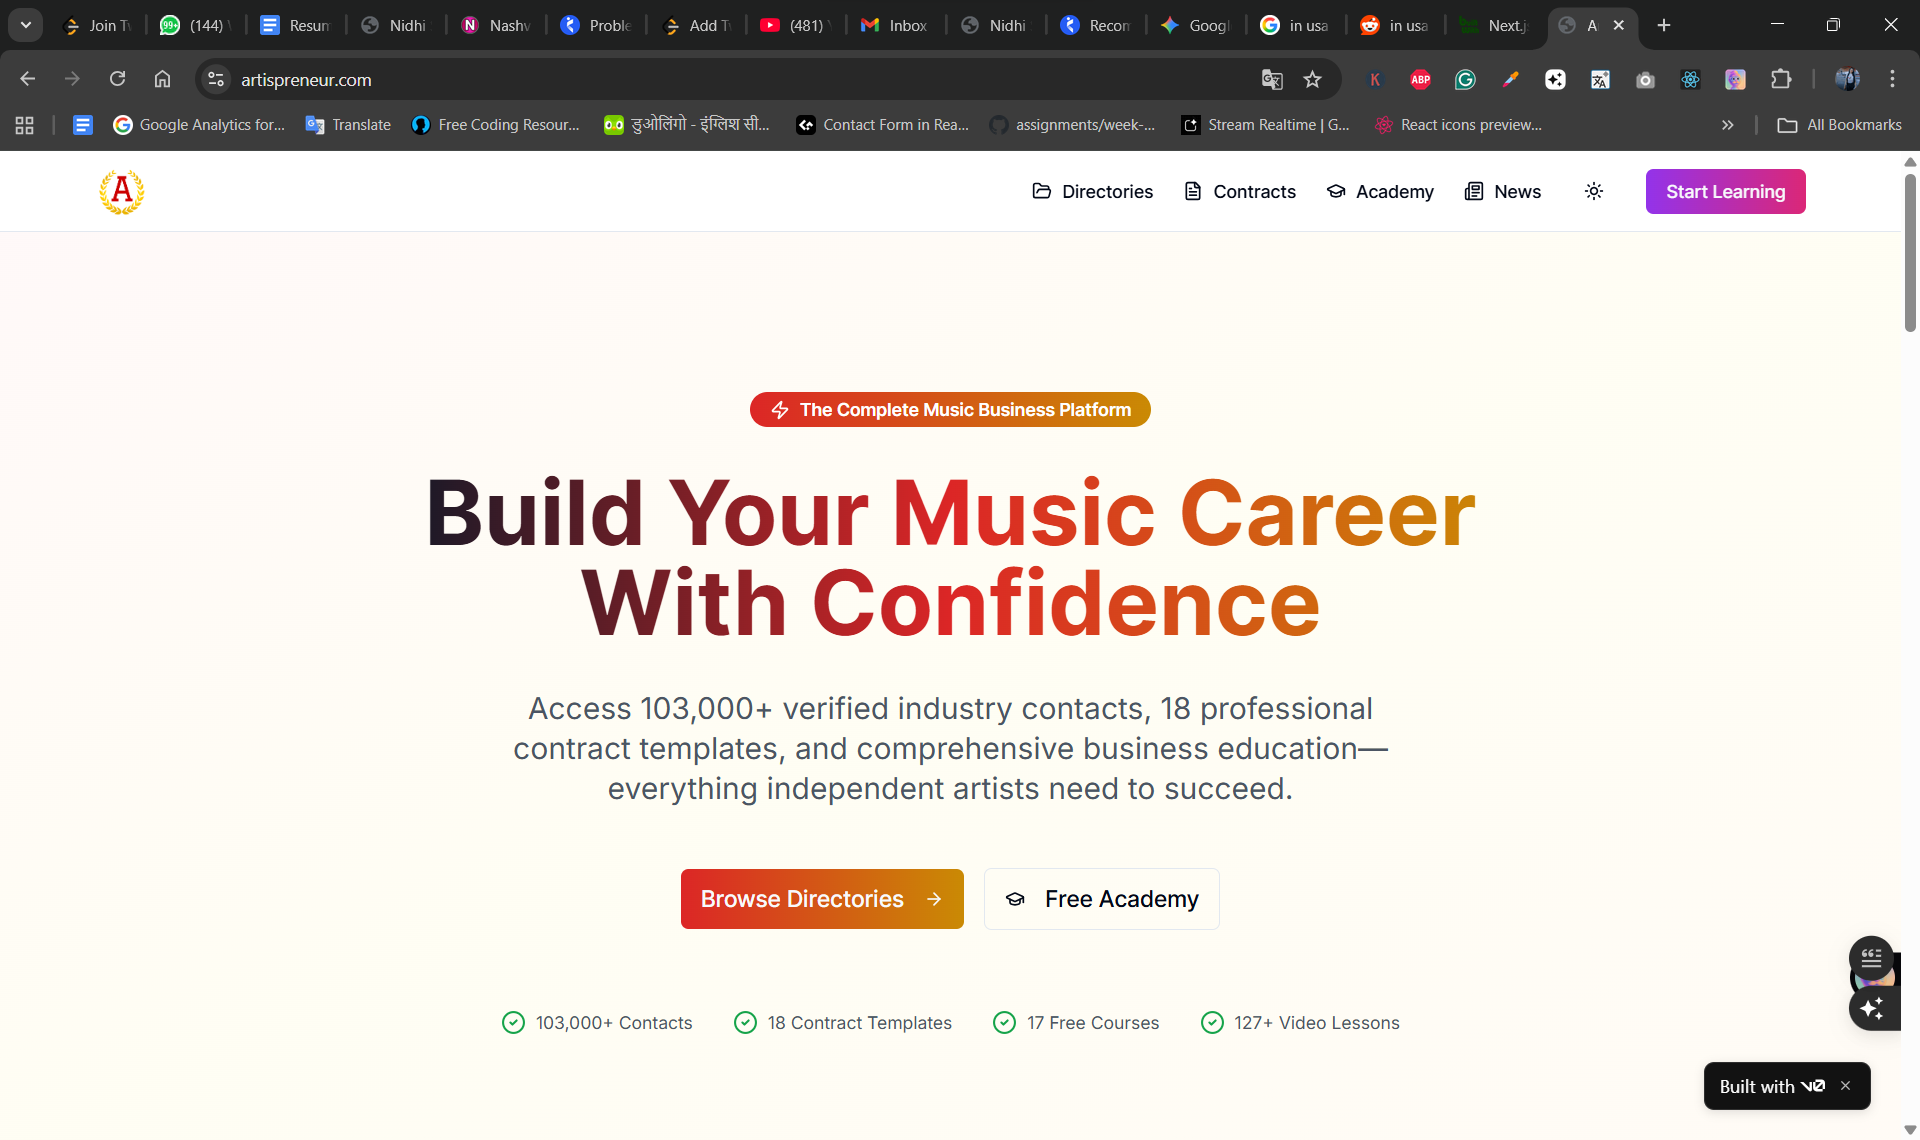1920x1140 pixels.
Task: Click the Free Academy button
Action: tap(1101, 899)
